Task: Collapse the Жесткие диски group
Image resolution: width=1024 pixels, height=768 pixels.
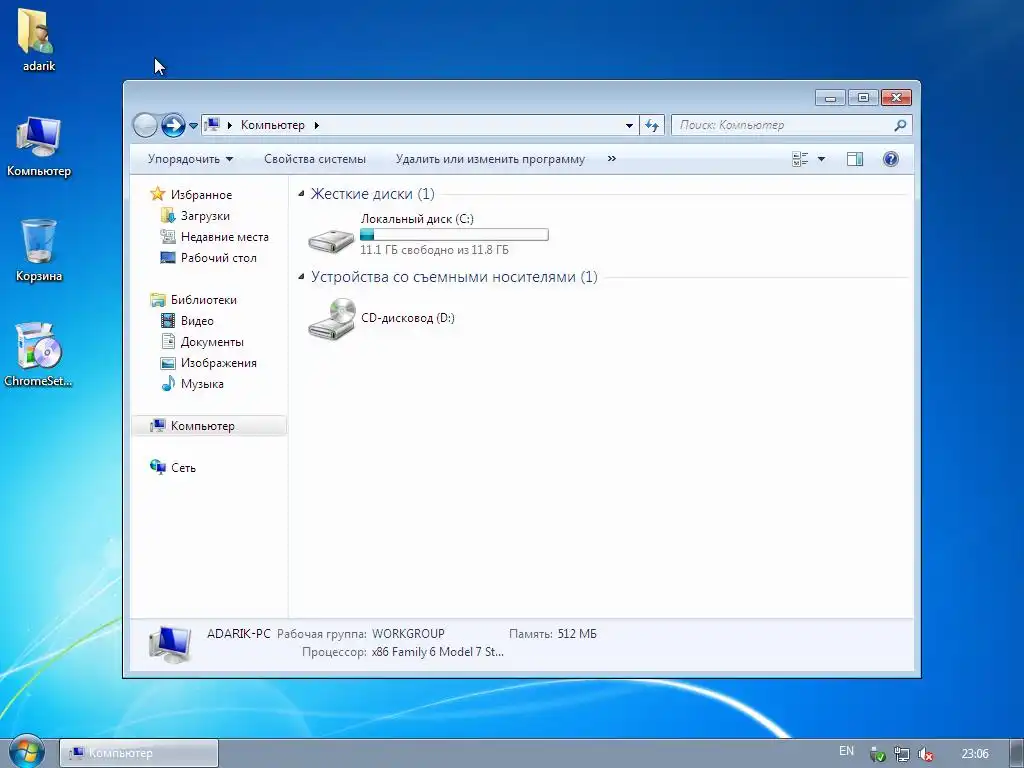Action: tap(301, 193)
